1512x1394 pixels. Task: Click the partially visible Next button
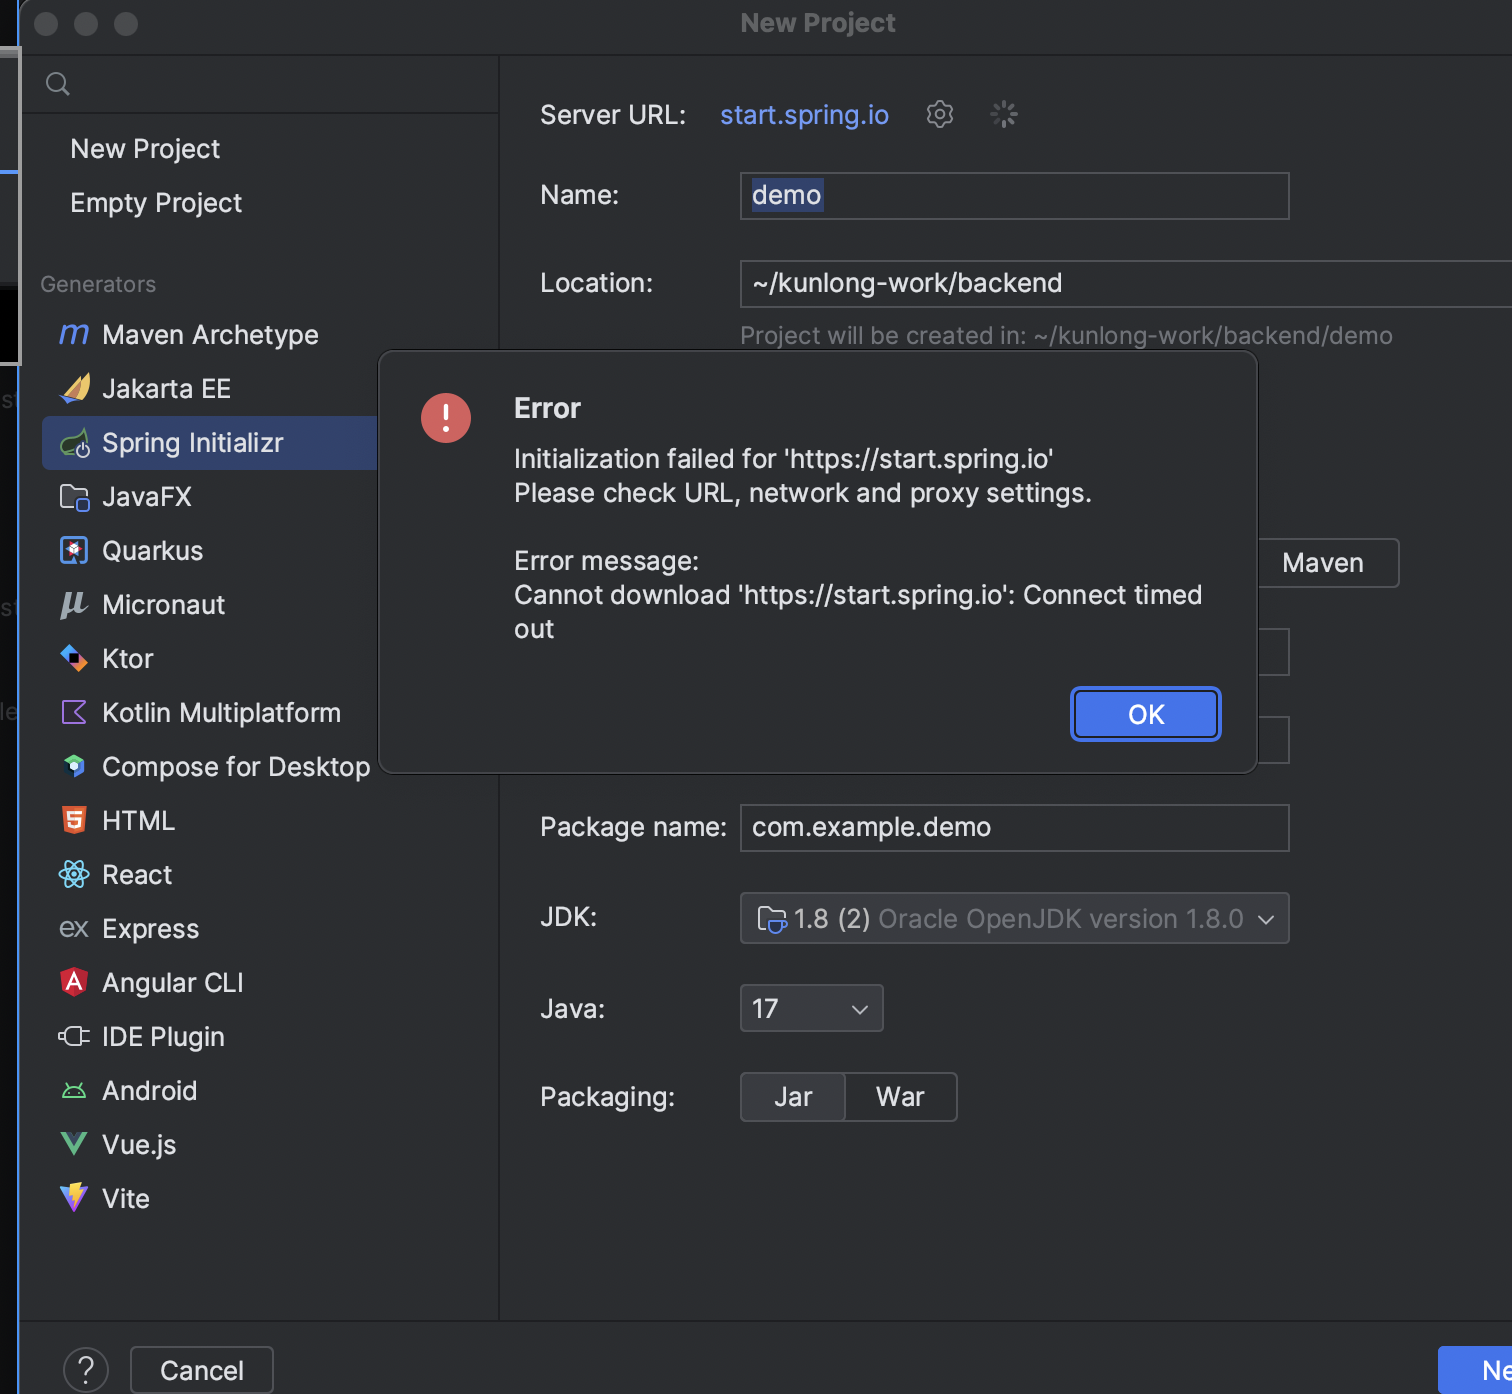pos(1475,1370)
